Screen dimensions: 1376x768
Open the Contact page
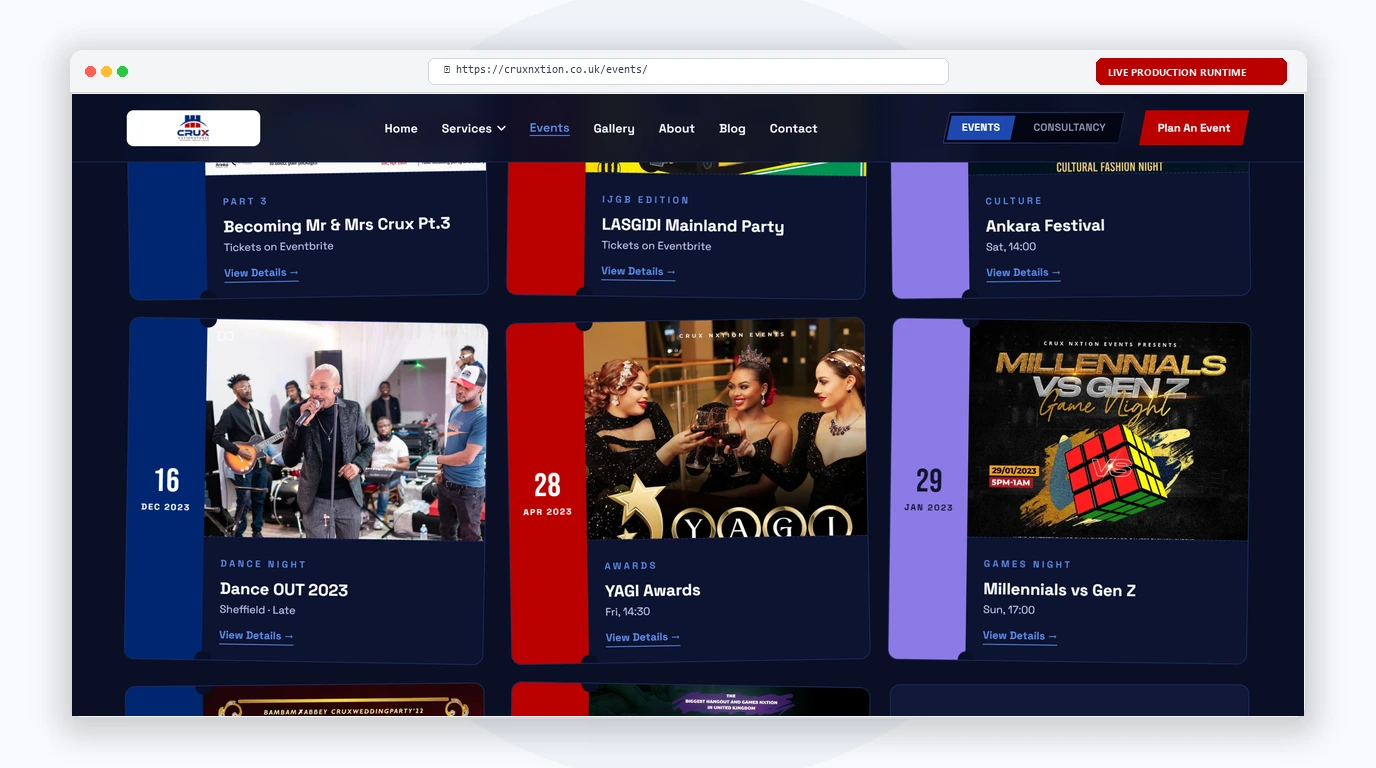tap(793, 128)
